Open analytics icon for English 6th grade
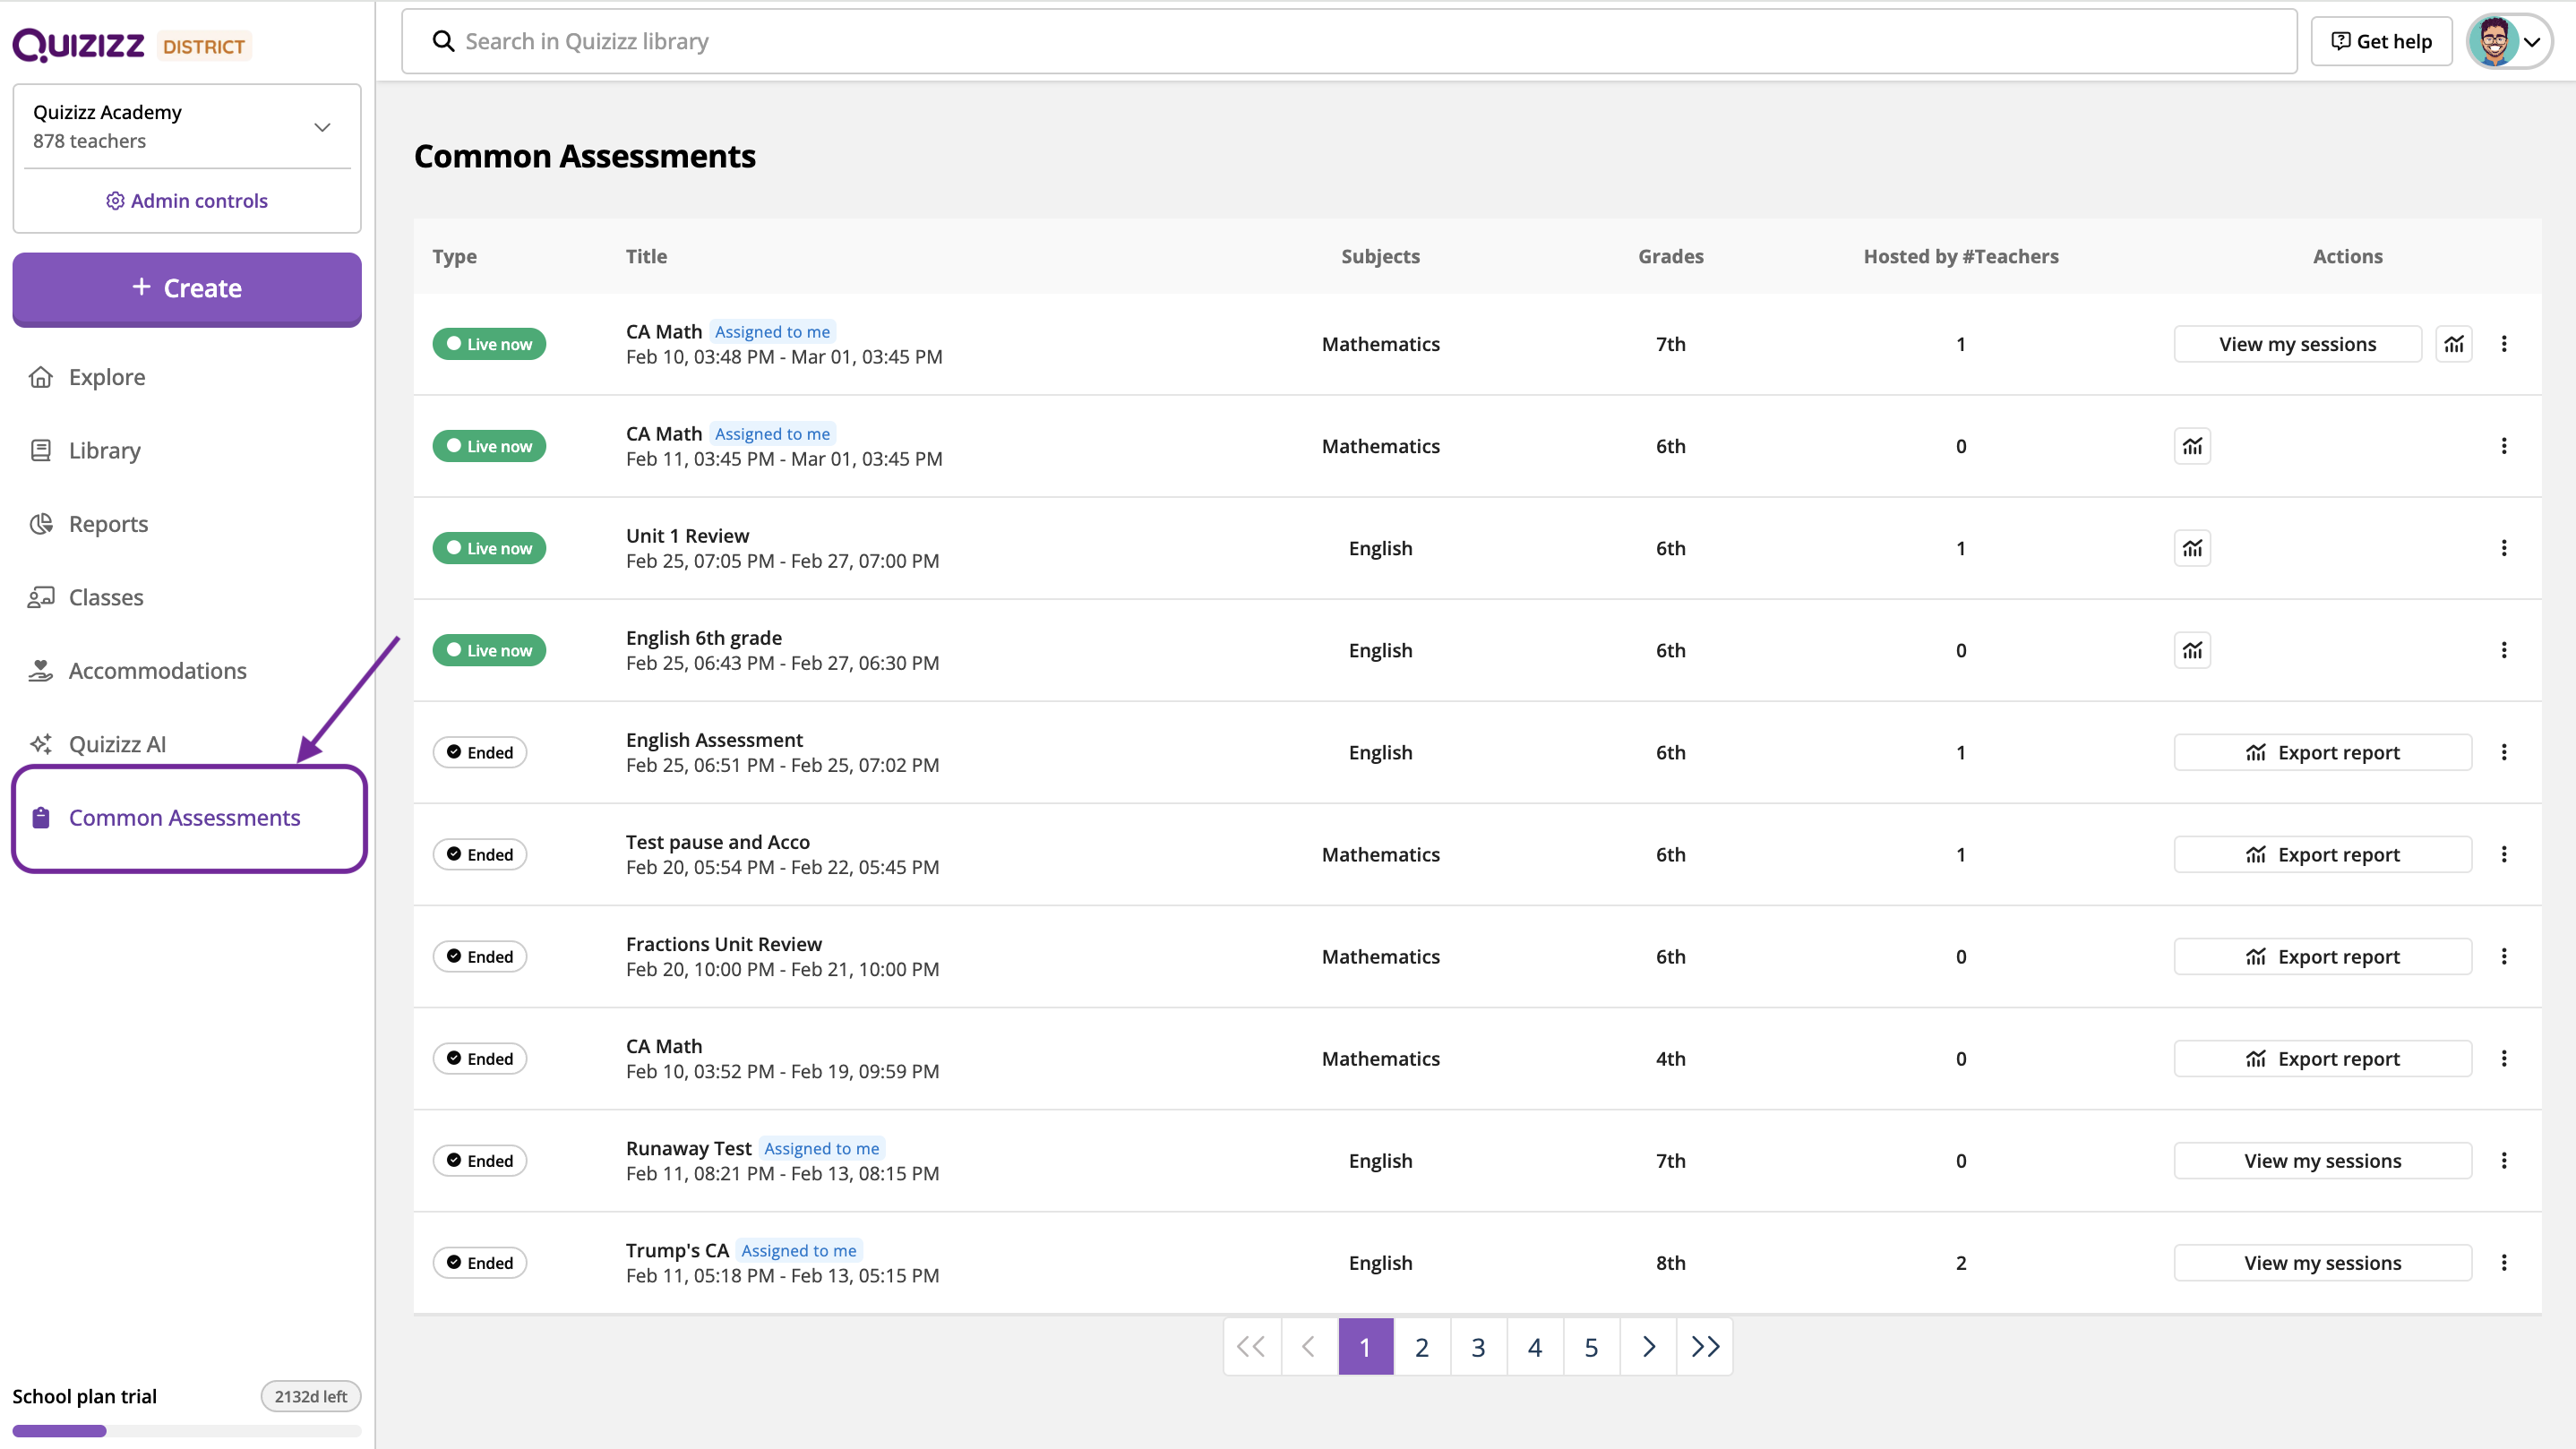 click(2192, 650)
